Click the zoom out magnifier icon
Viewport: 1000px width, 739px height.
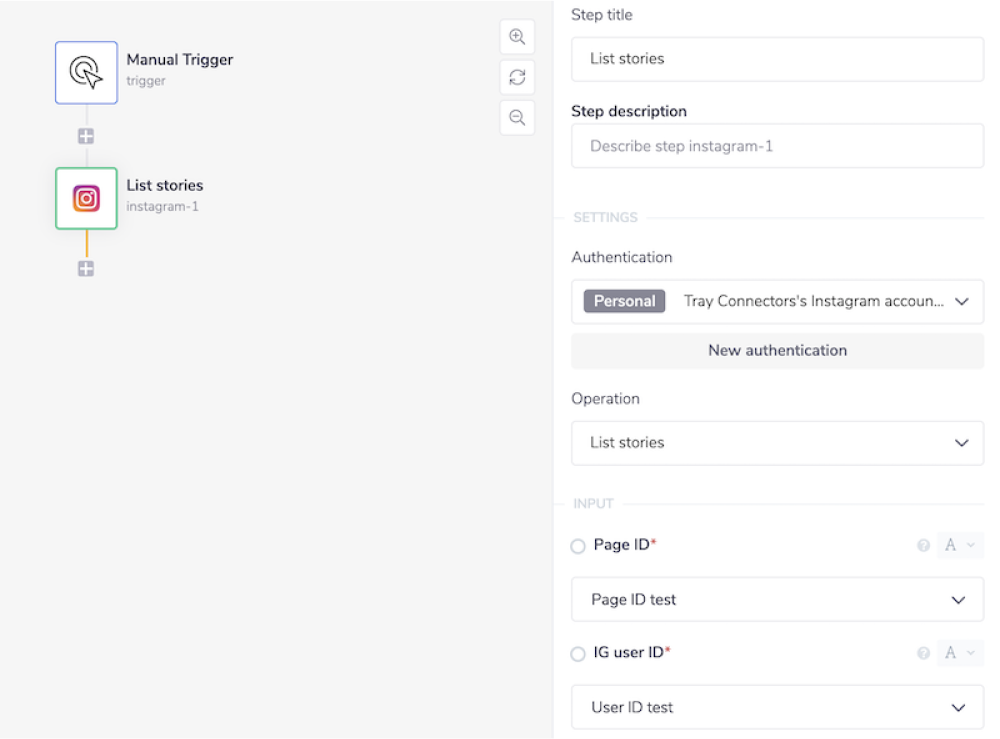[x=517, y=117]
